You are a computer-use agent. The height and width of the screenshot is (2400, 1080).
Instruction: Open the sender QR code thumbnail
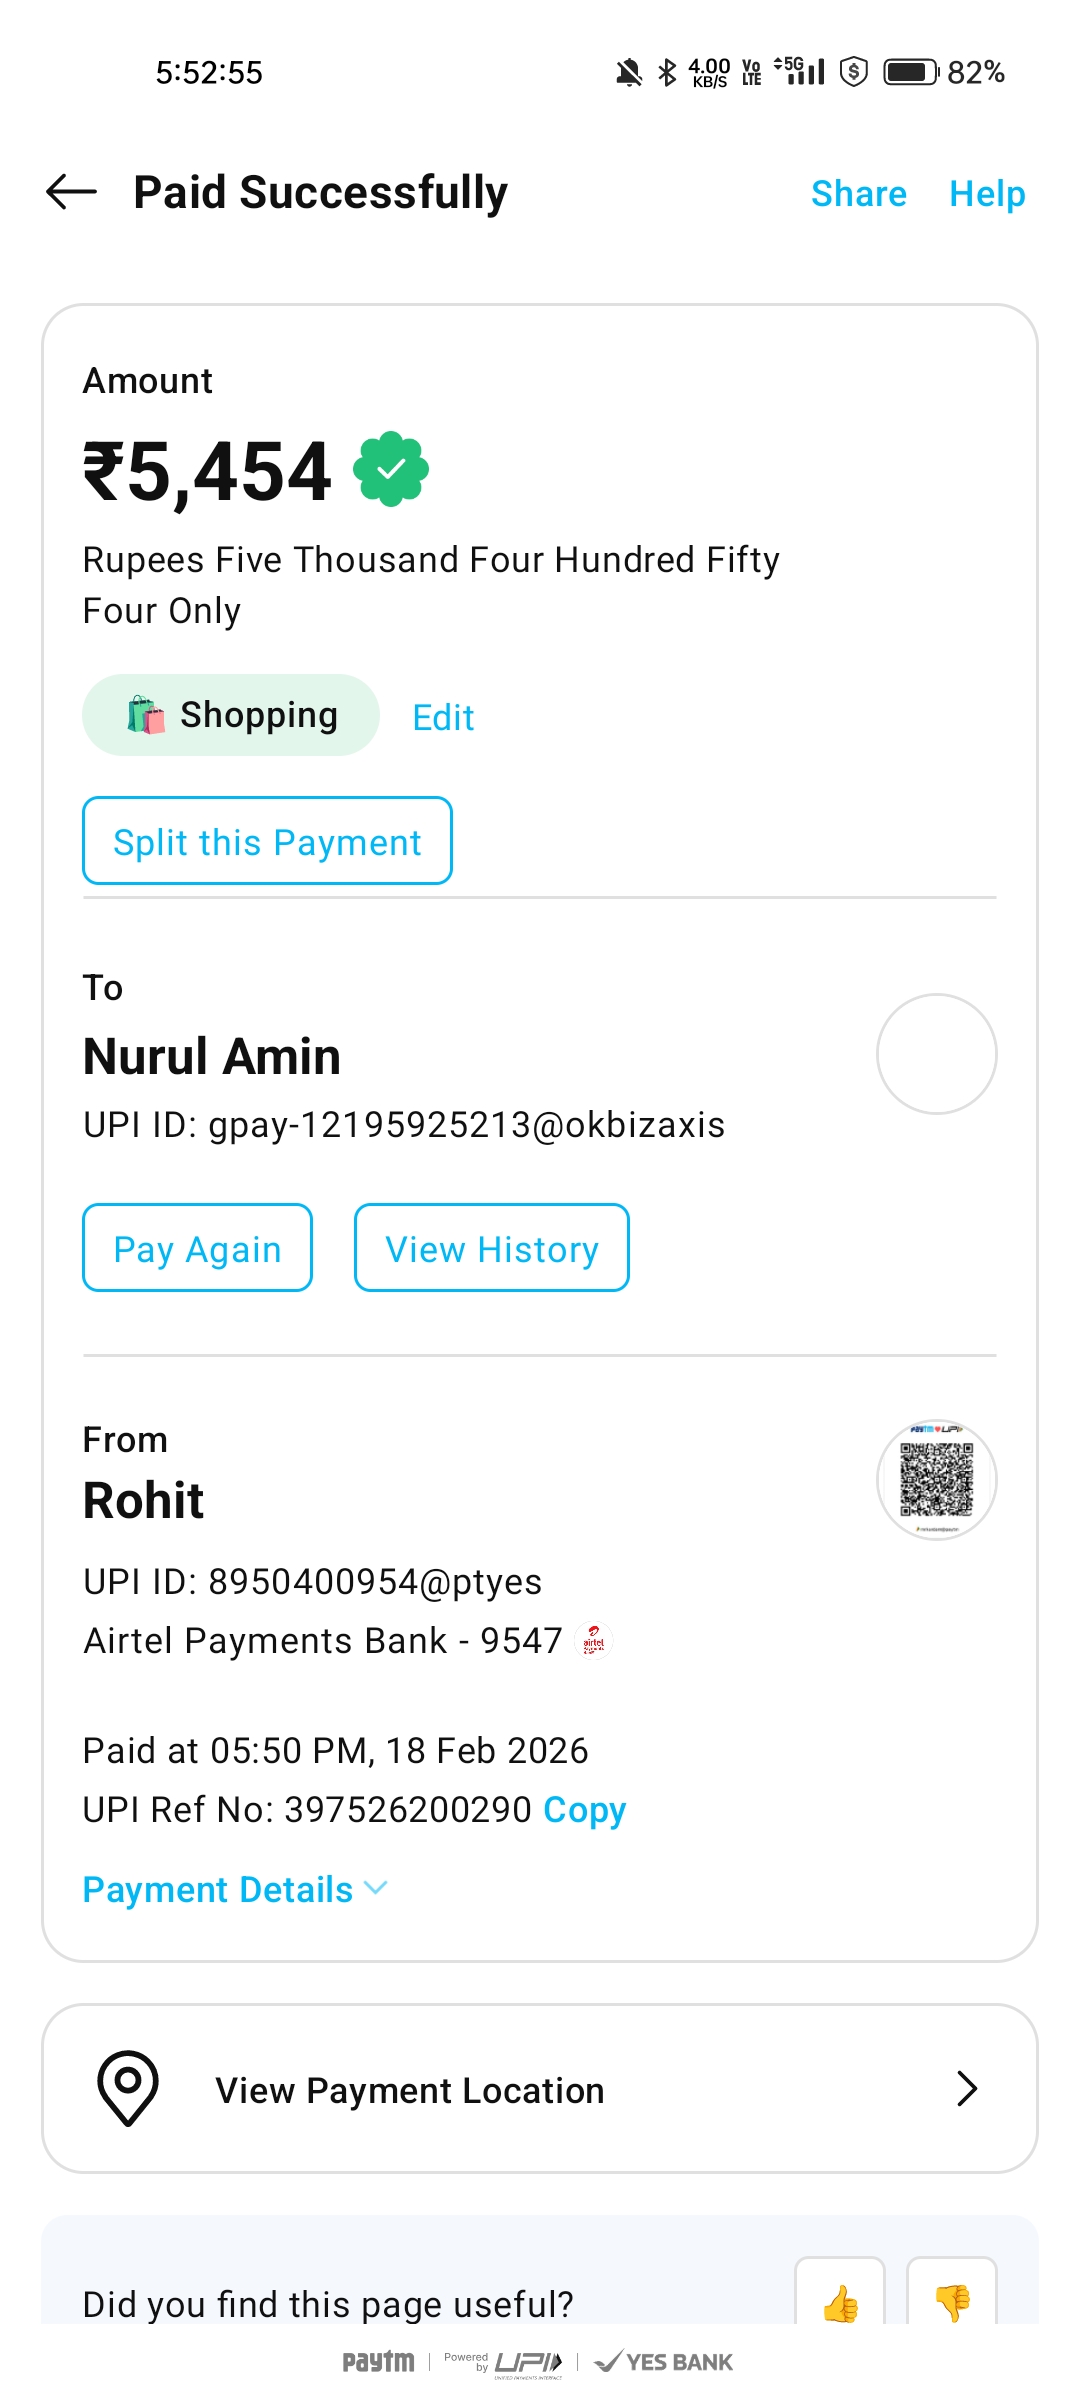(936, 1480)
